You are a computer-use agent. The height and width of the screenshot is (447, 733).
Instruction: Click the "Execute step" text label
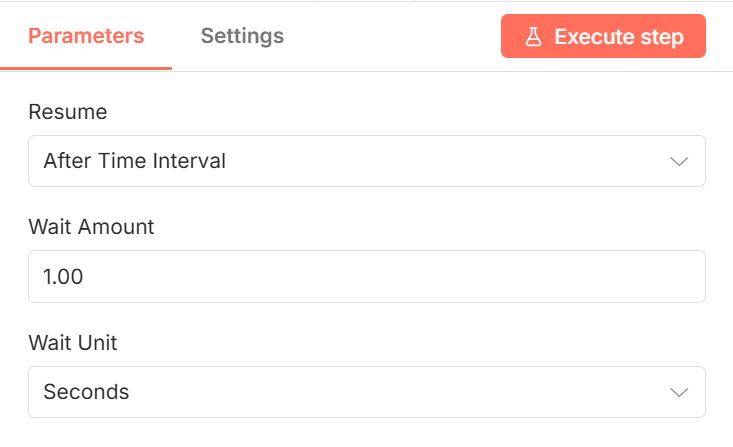coord(619,37)
